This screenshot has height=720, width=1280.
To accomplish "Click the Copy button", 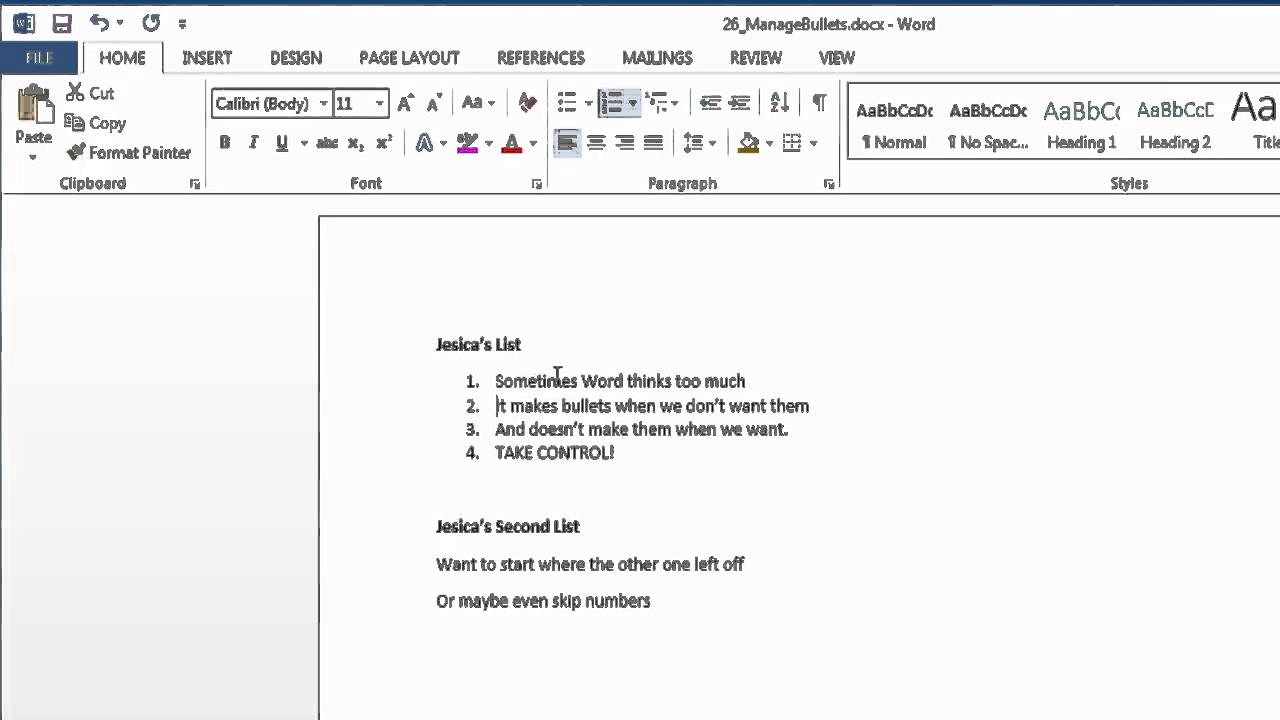I will (x=95, y=123).
